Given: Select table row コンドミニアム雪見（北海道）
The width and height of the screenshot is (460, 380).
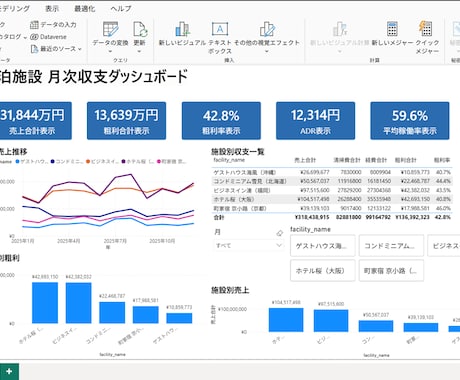Looking at the screenshot, I should (332, 181).
